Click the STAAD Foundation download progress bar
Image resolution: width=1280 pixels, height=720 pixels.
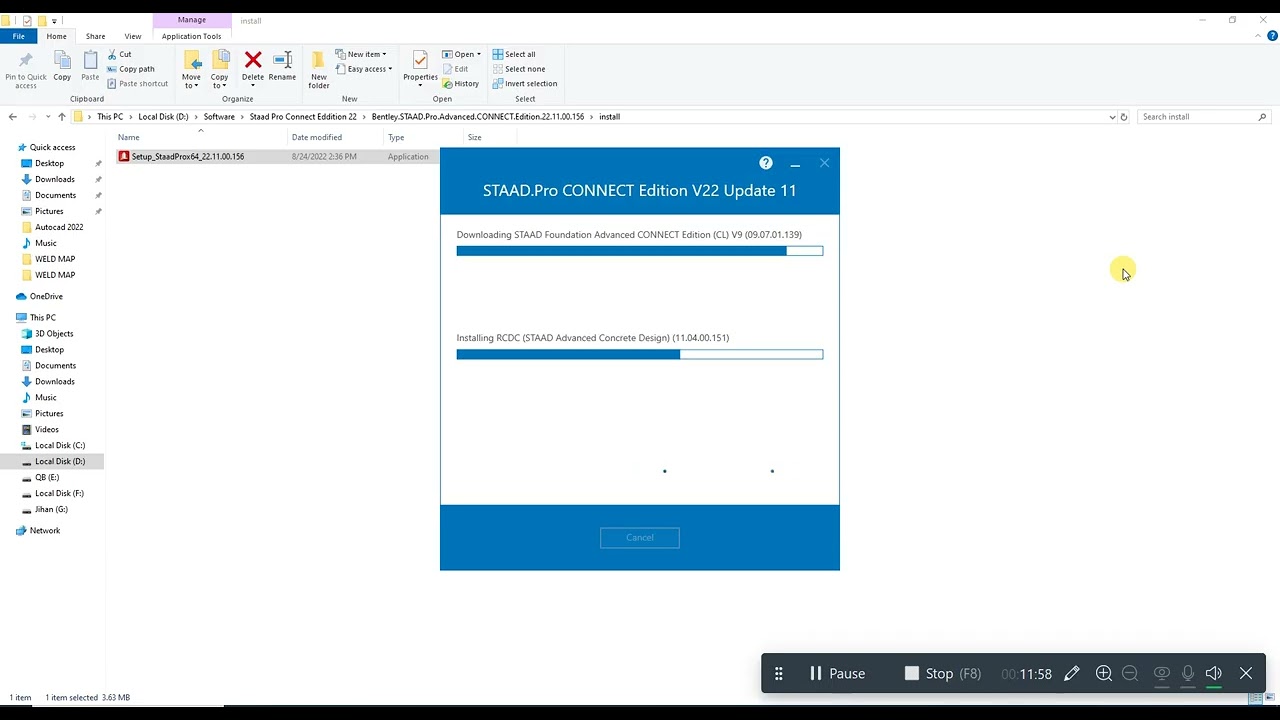(640, 251)
